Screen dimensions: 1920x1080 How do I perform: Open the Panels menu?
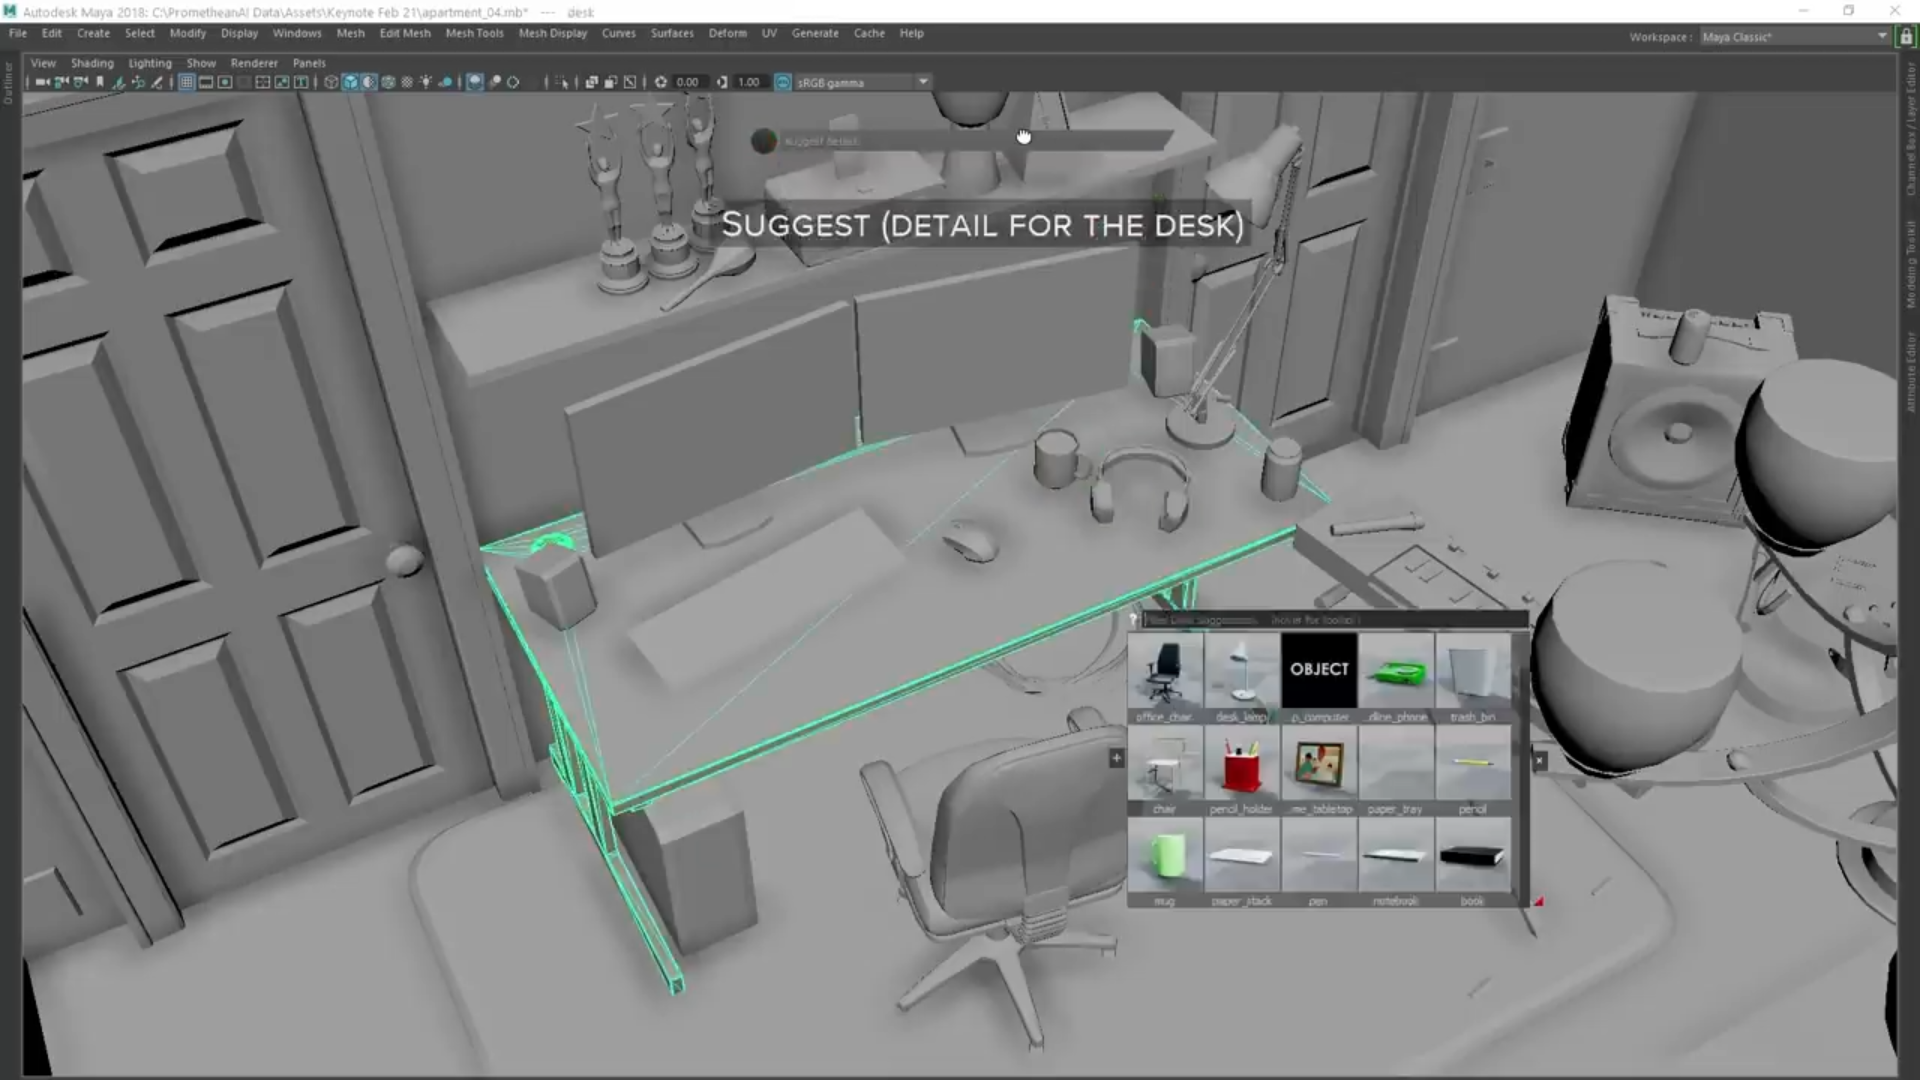pos(309,63)
